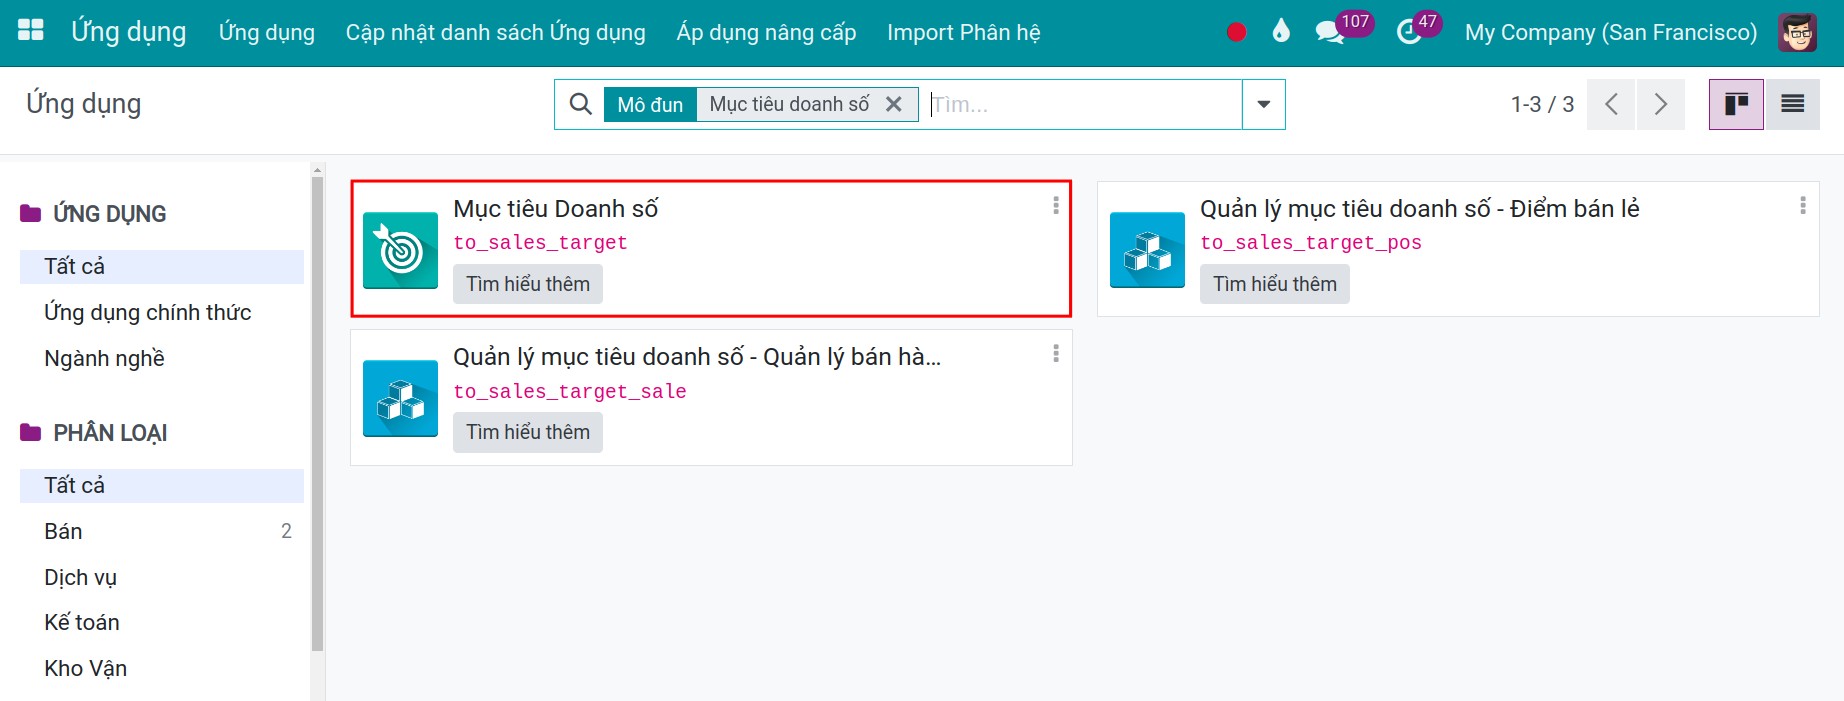Open the search options dropdown arrow
This screenshot has width=1844, height=701.
click(1264, 104)
